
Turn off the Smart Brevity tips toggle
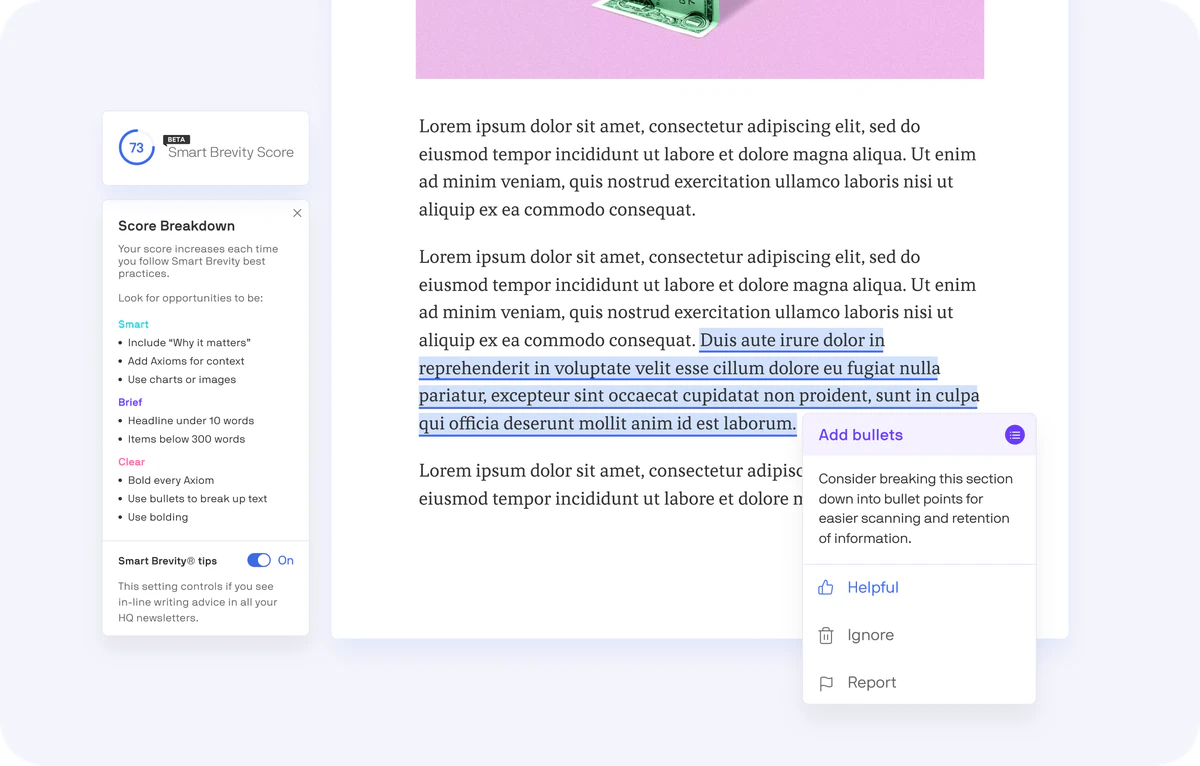(x=259, y=560)
